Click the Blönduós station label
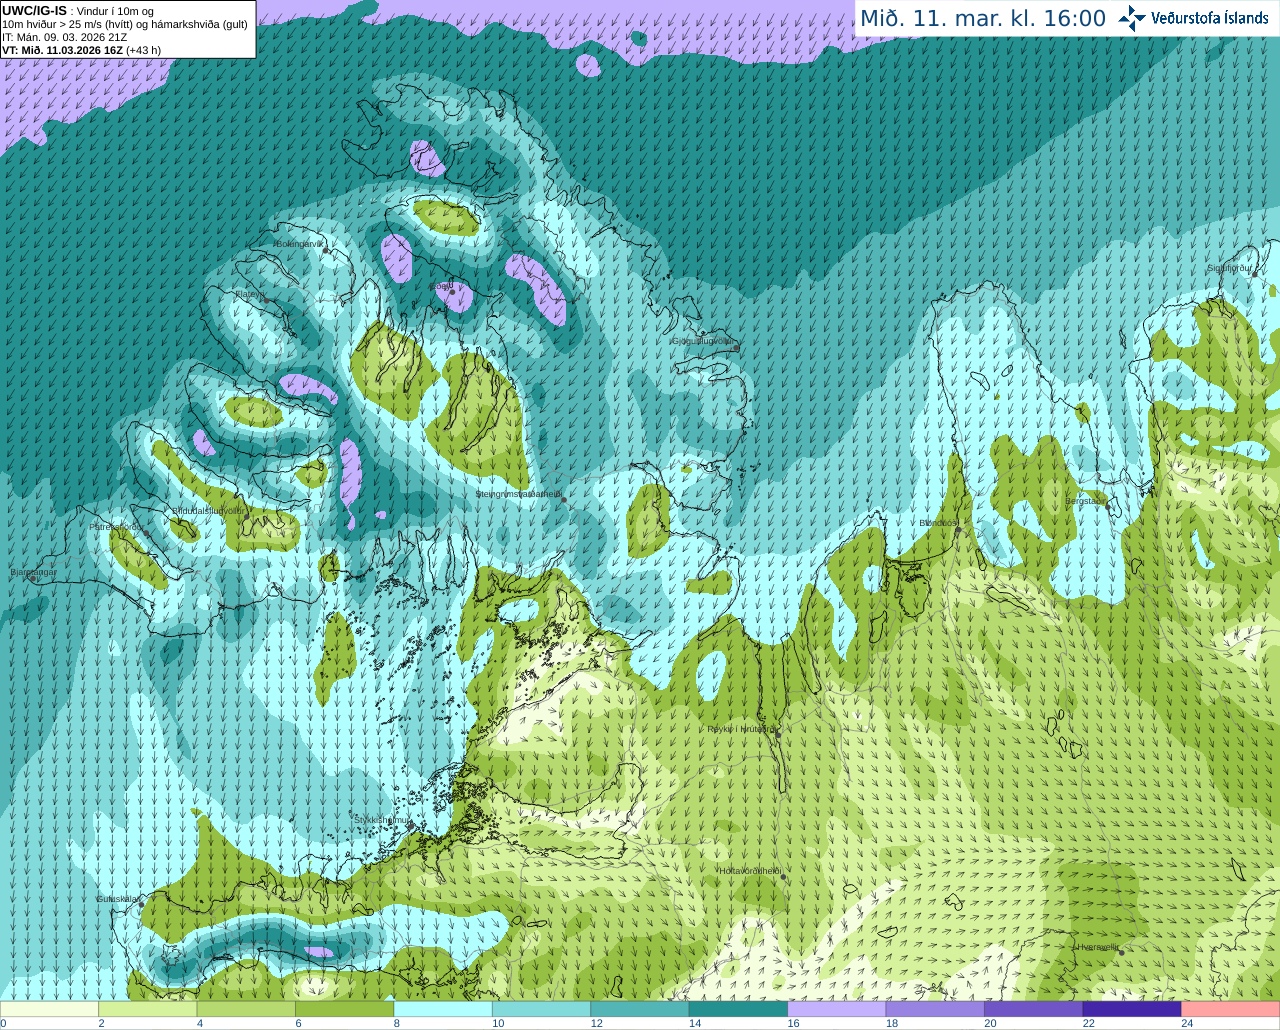Image resolution: width=1280 pixels, height=1030 pixels. coord(938,523)
